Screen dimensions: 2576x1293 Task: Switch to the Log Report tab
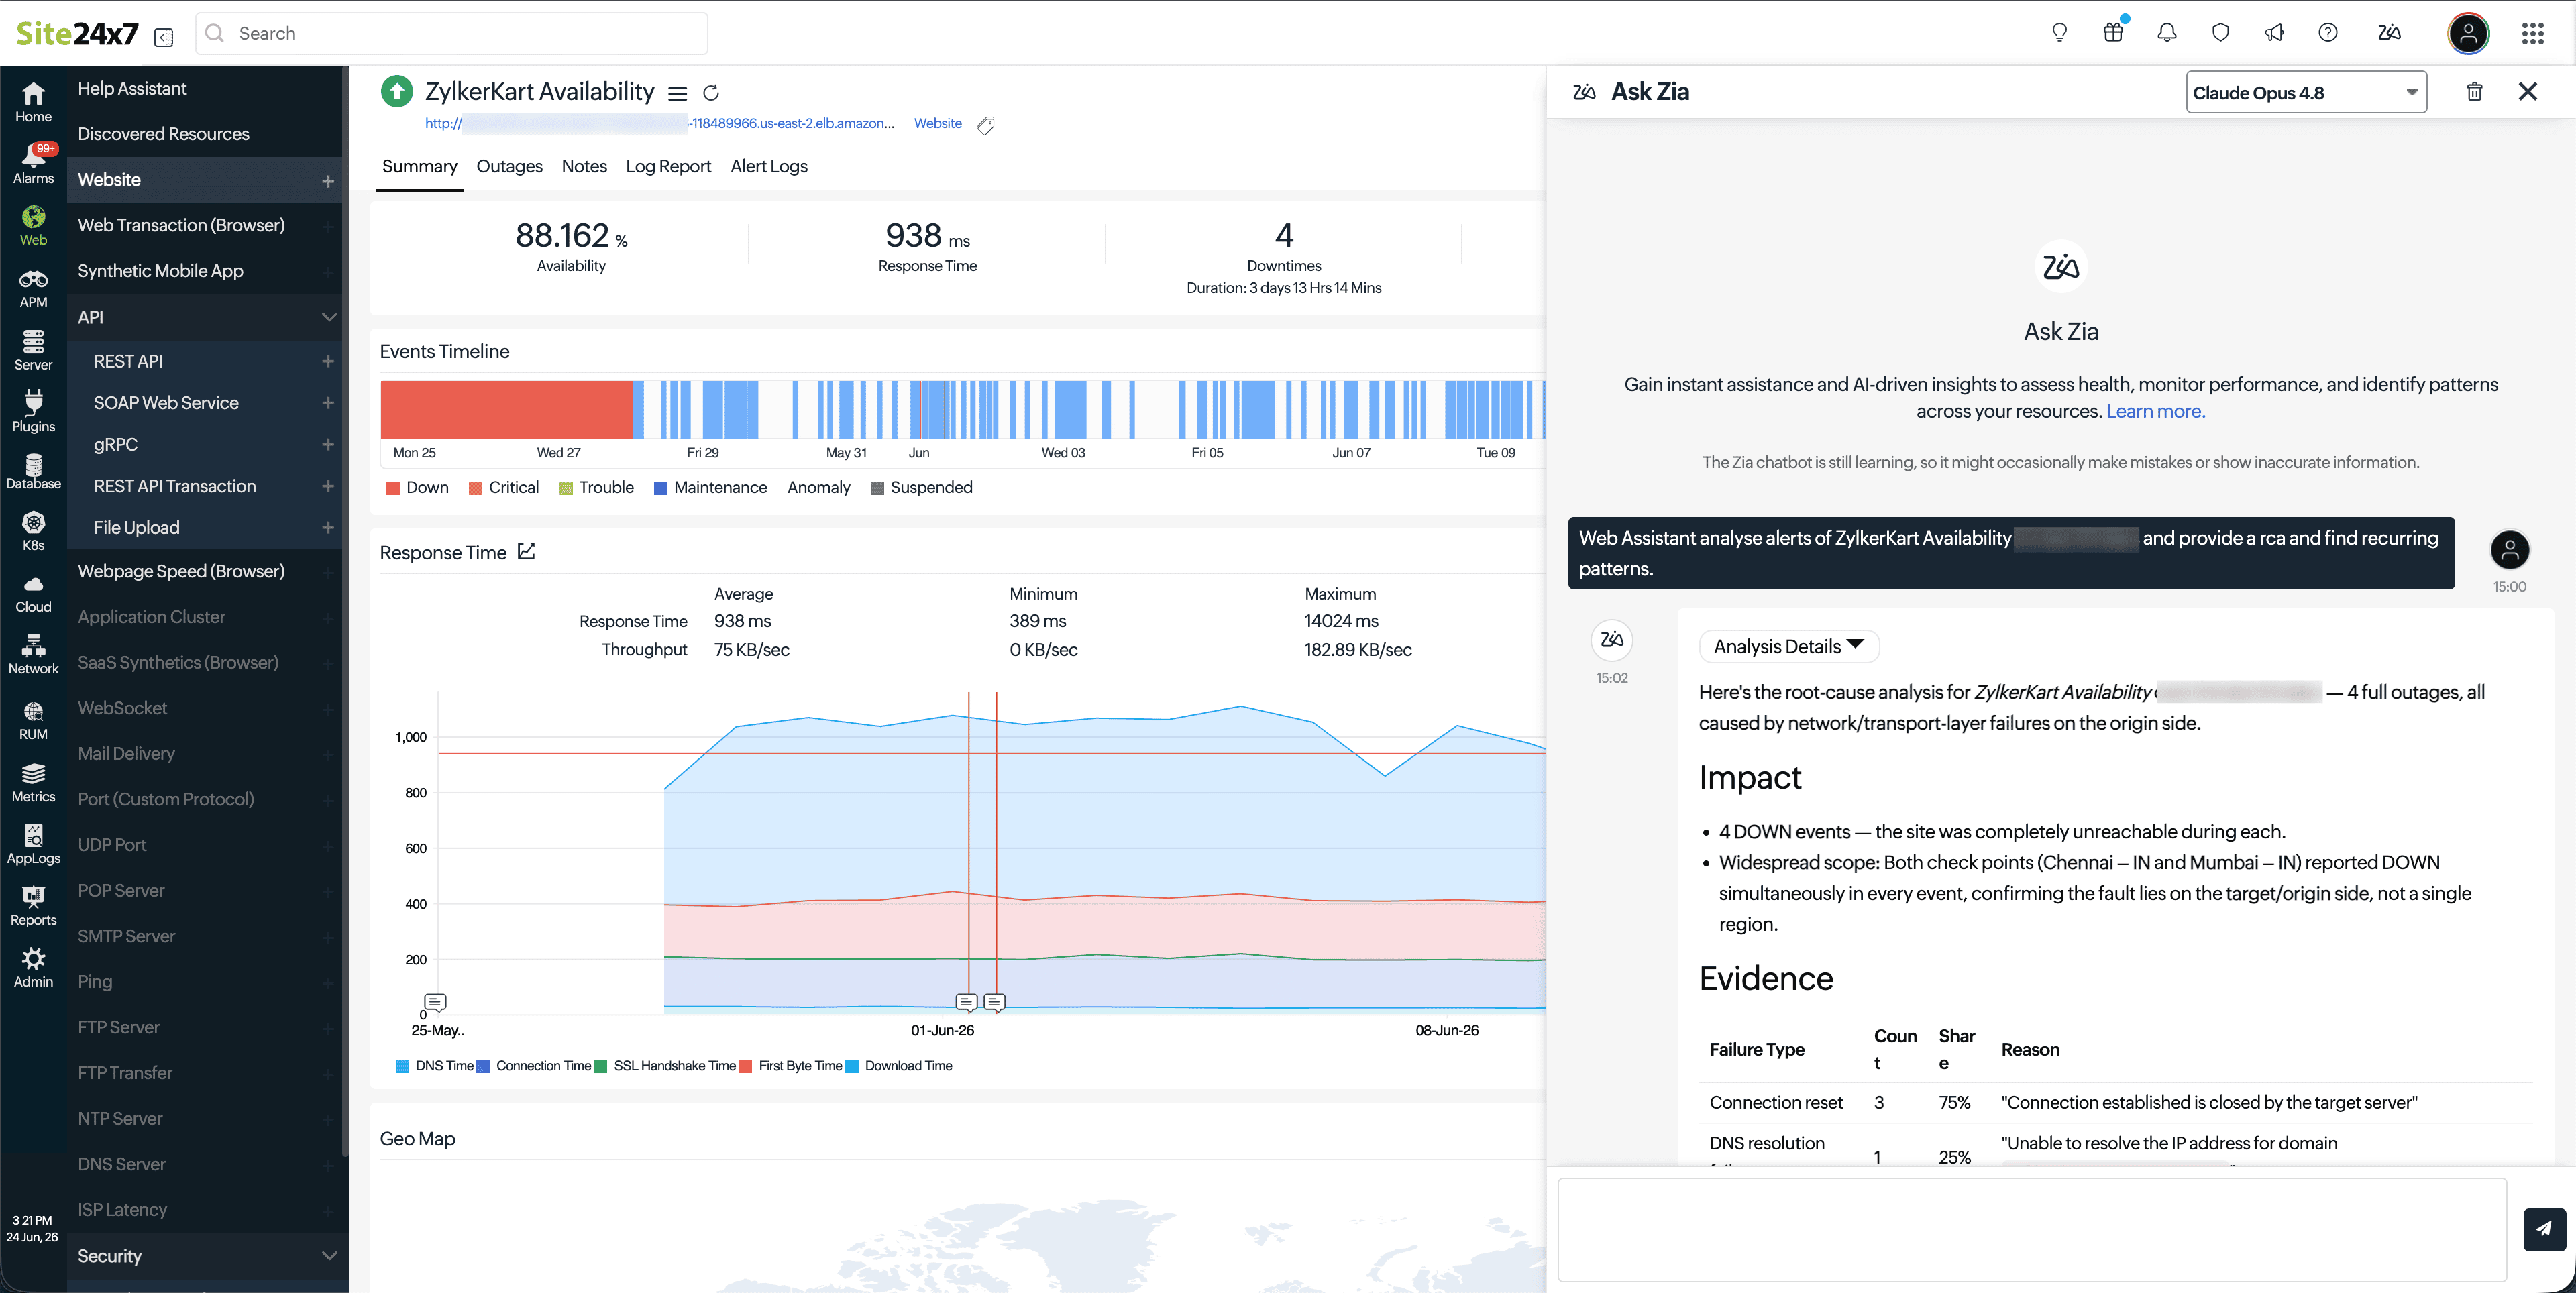coord(668,166)
